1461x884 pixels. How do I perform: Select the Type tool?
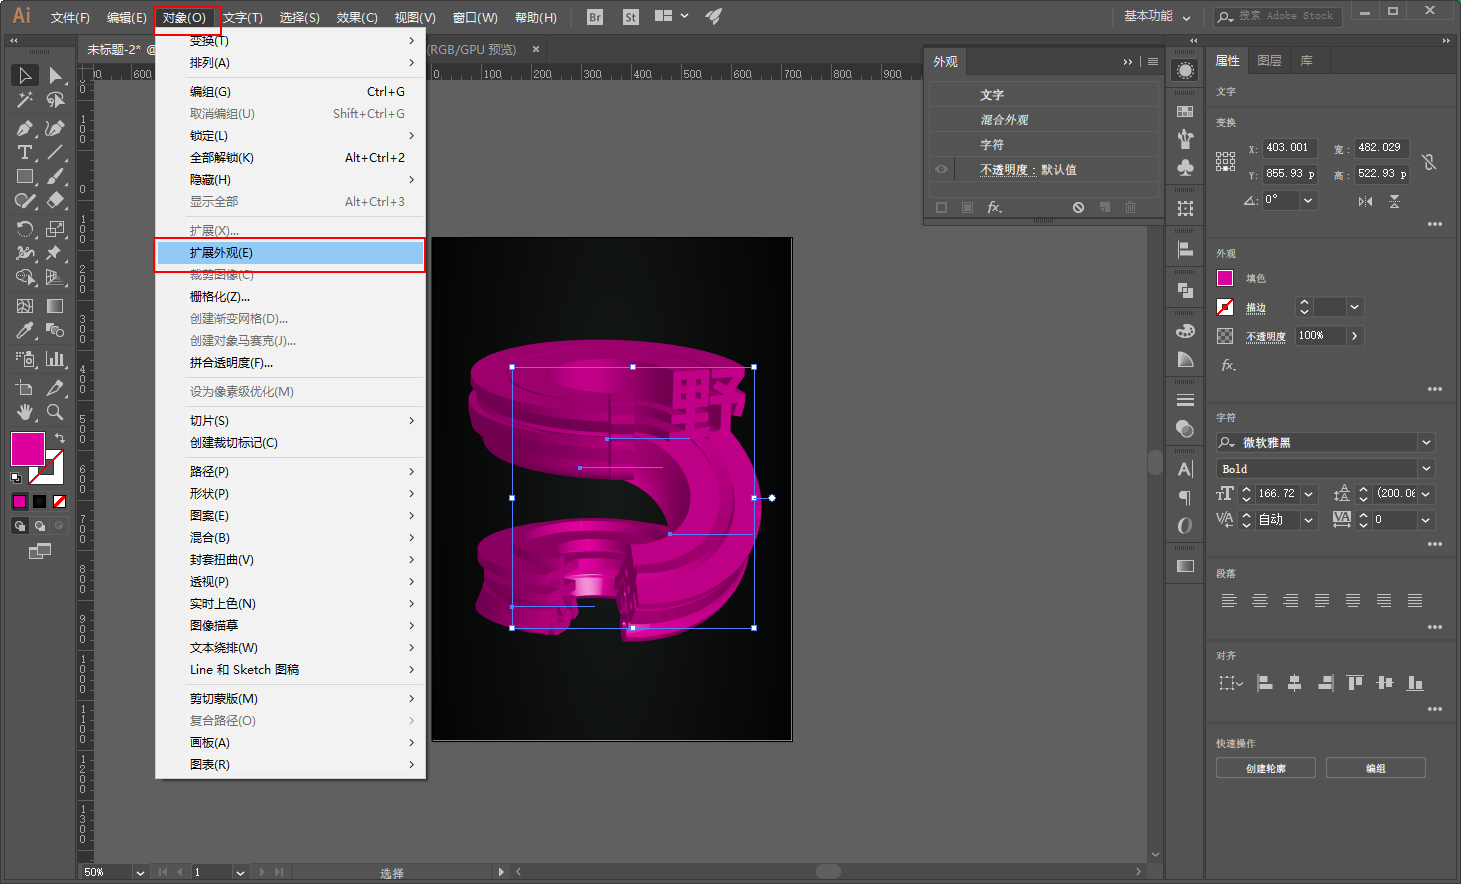25,152
